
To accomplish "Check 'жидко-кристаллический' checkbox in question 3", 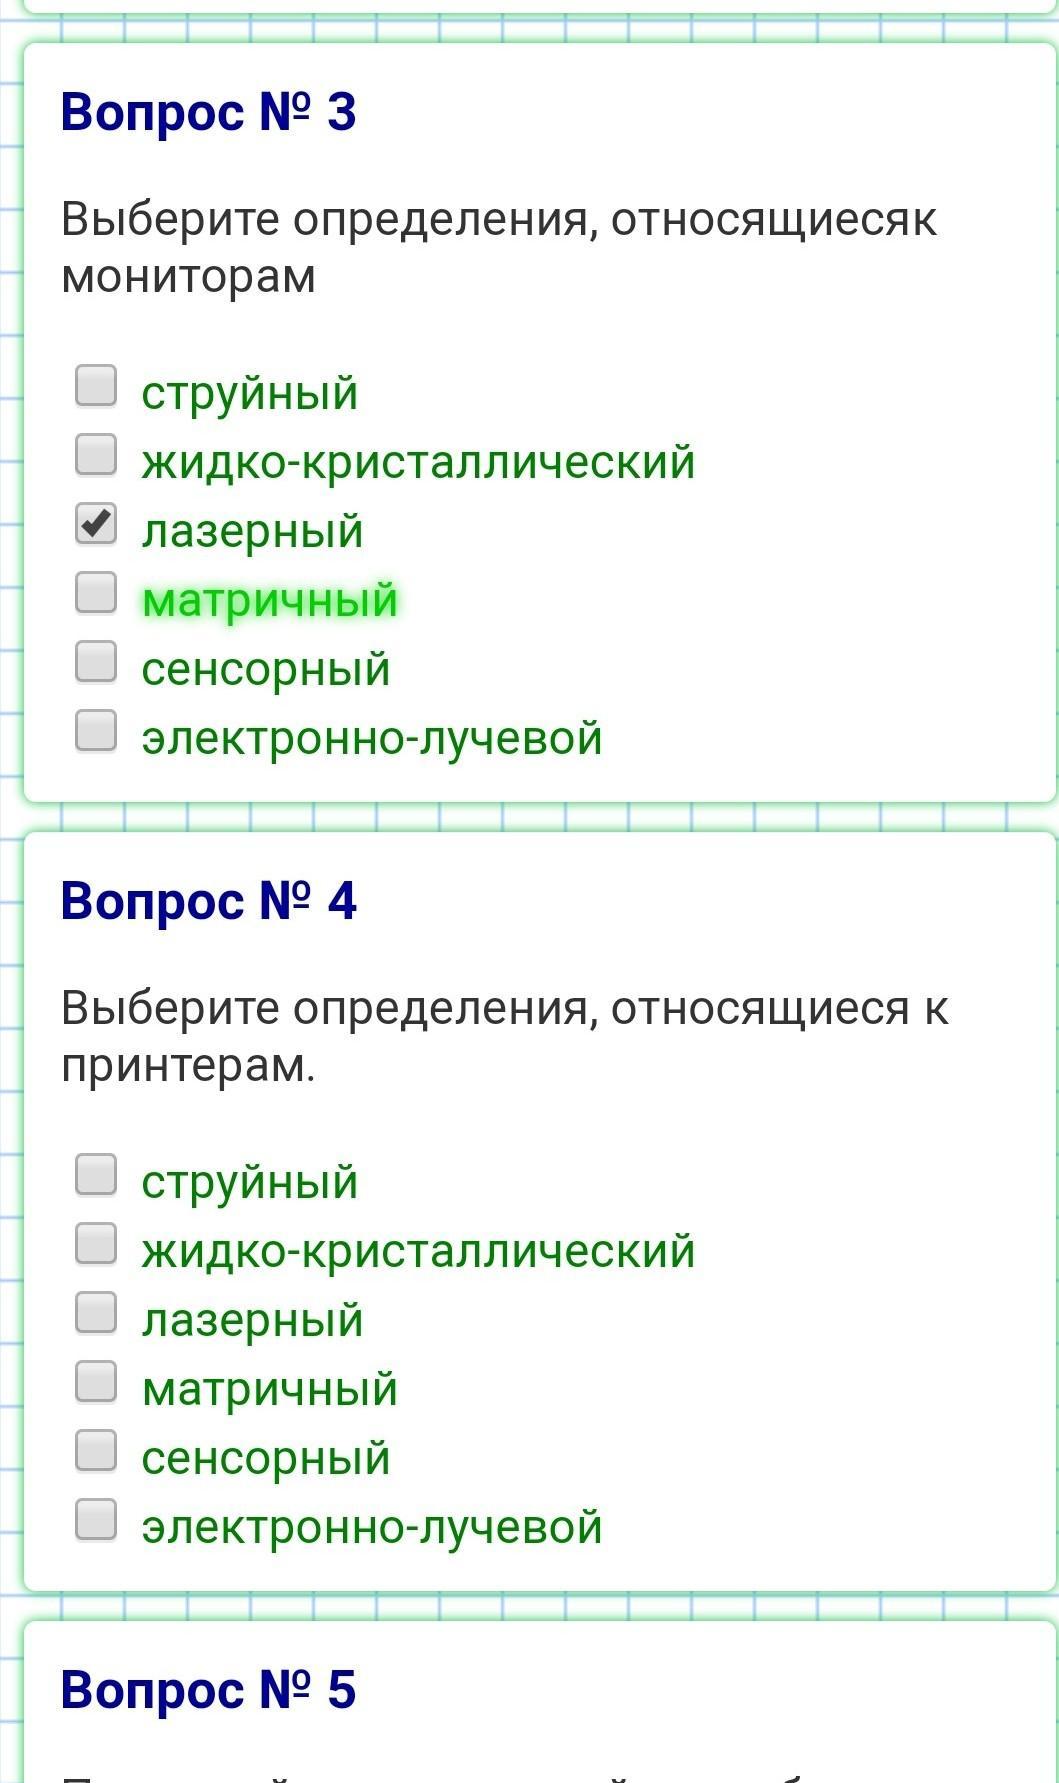I will coord(96,455).
